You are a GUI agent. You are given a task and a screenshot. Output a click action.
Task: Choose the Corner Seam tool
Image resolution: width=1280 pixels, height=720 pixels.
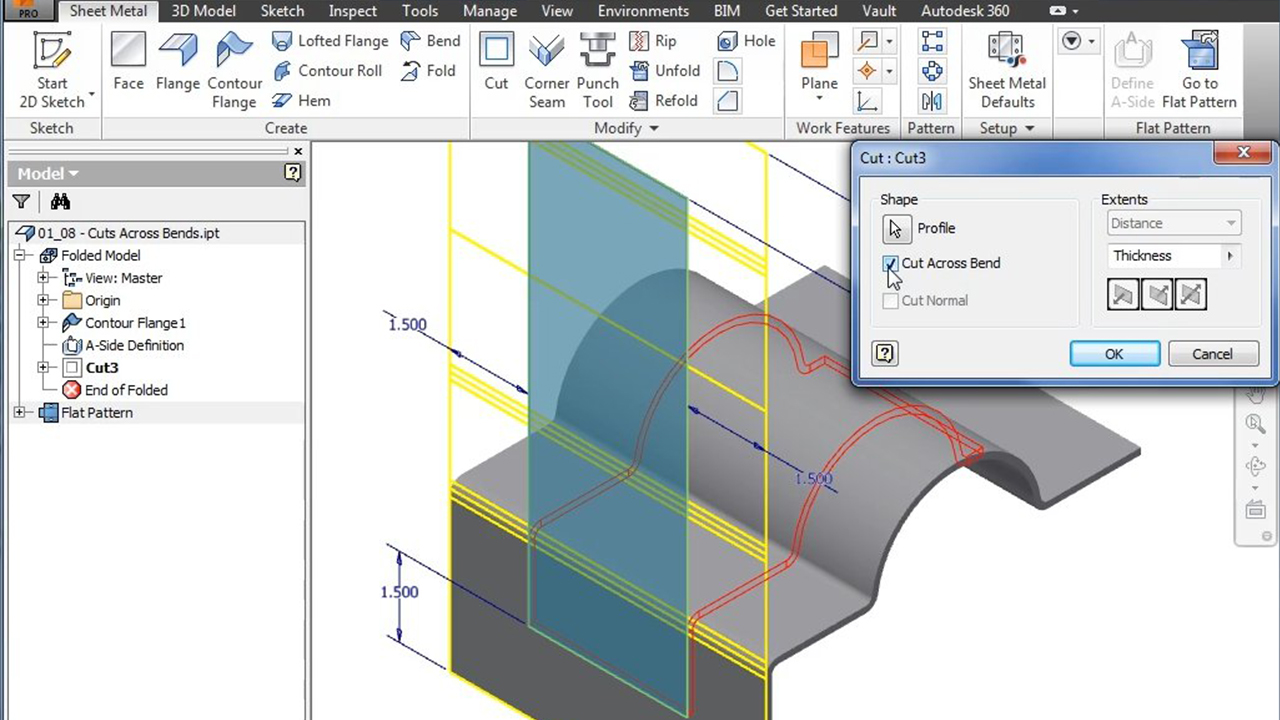coord(547,68)
